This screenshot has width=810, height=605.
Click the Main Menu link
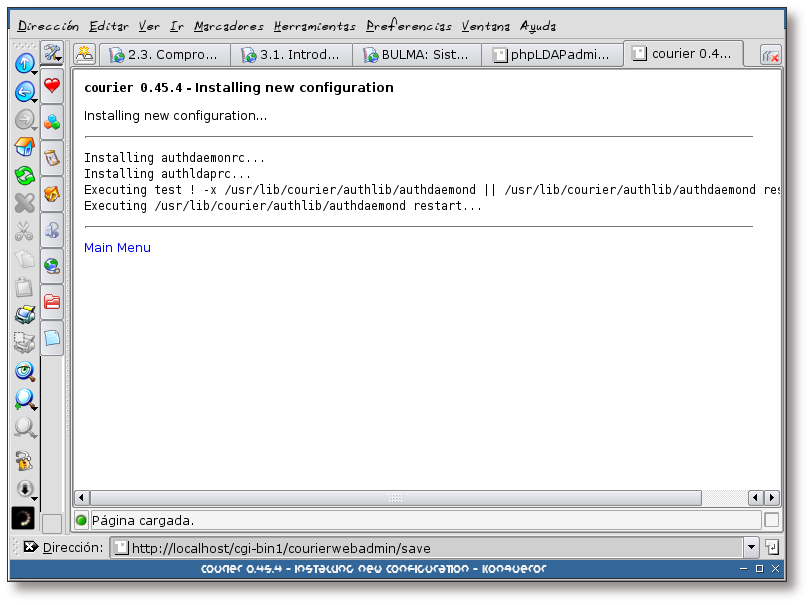117,247
